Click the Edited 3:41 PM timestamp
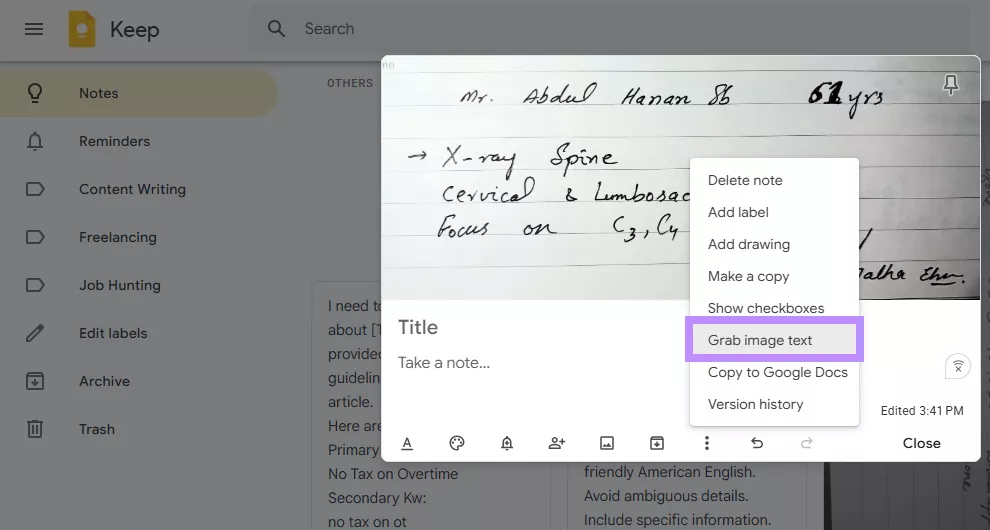Image resolution: width=990 pixels, height=530 pixels. point(922,411)
